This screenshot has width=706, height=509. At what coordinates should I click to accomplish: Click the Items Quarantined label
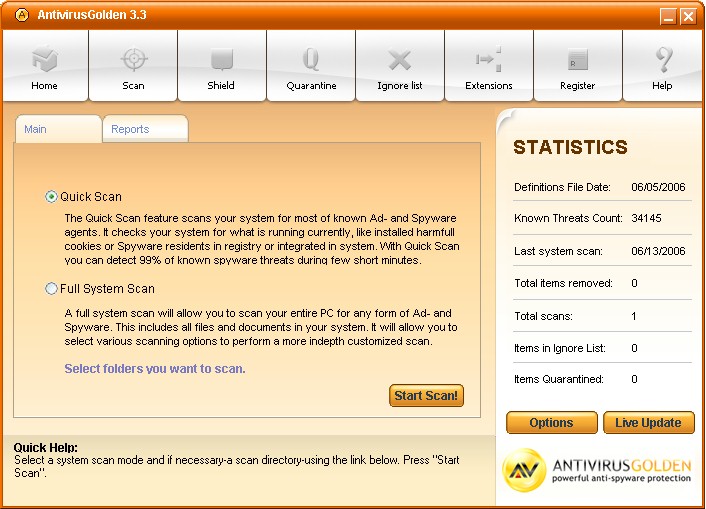559,379
